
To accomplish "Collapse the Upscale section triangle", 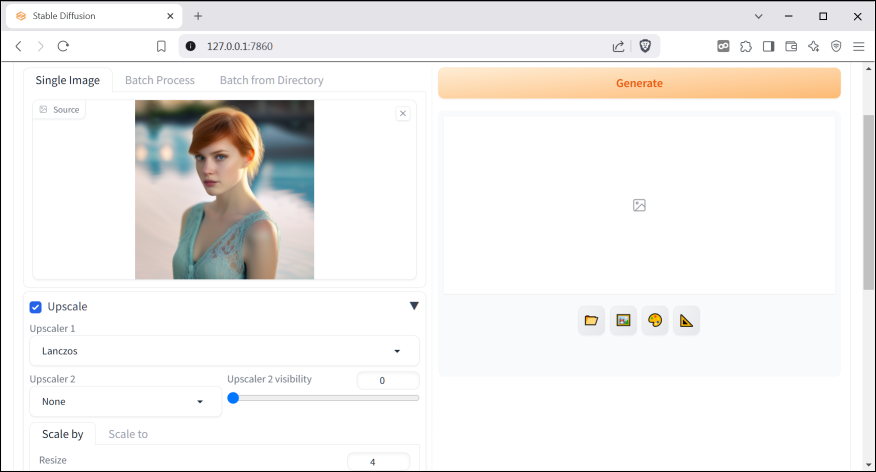I will [x=414, y=306].
